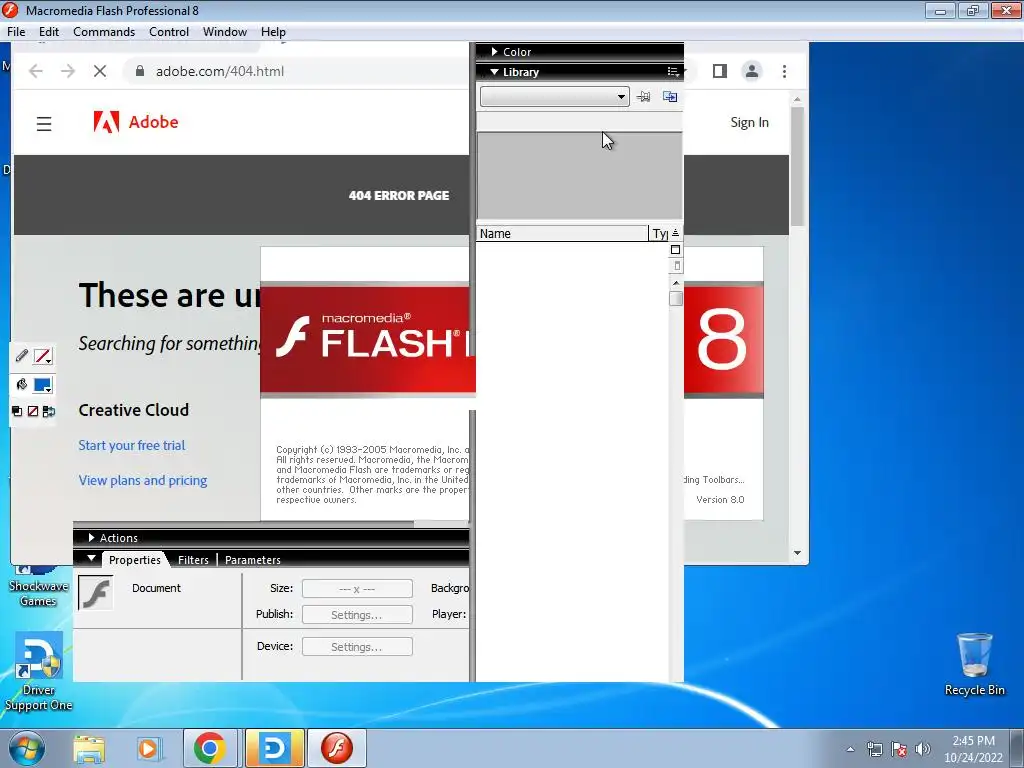The image size is (1024, 768).
Task: Click the browser page scroll-down arrow
Action: [x=797, y=553]
